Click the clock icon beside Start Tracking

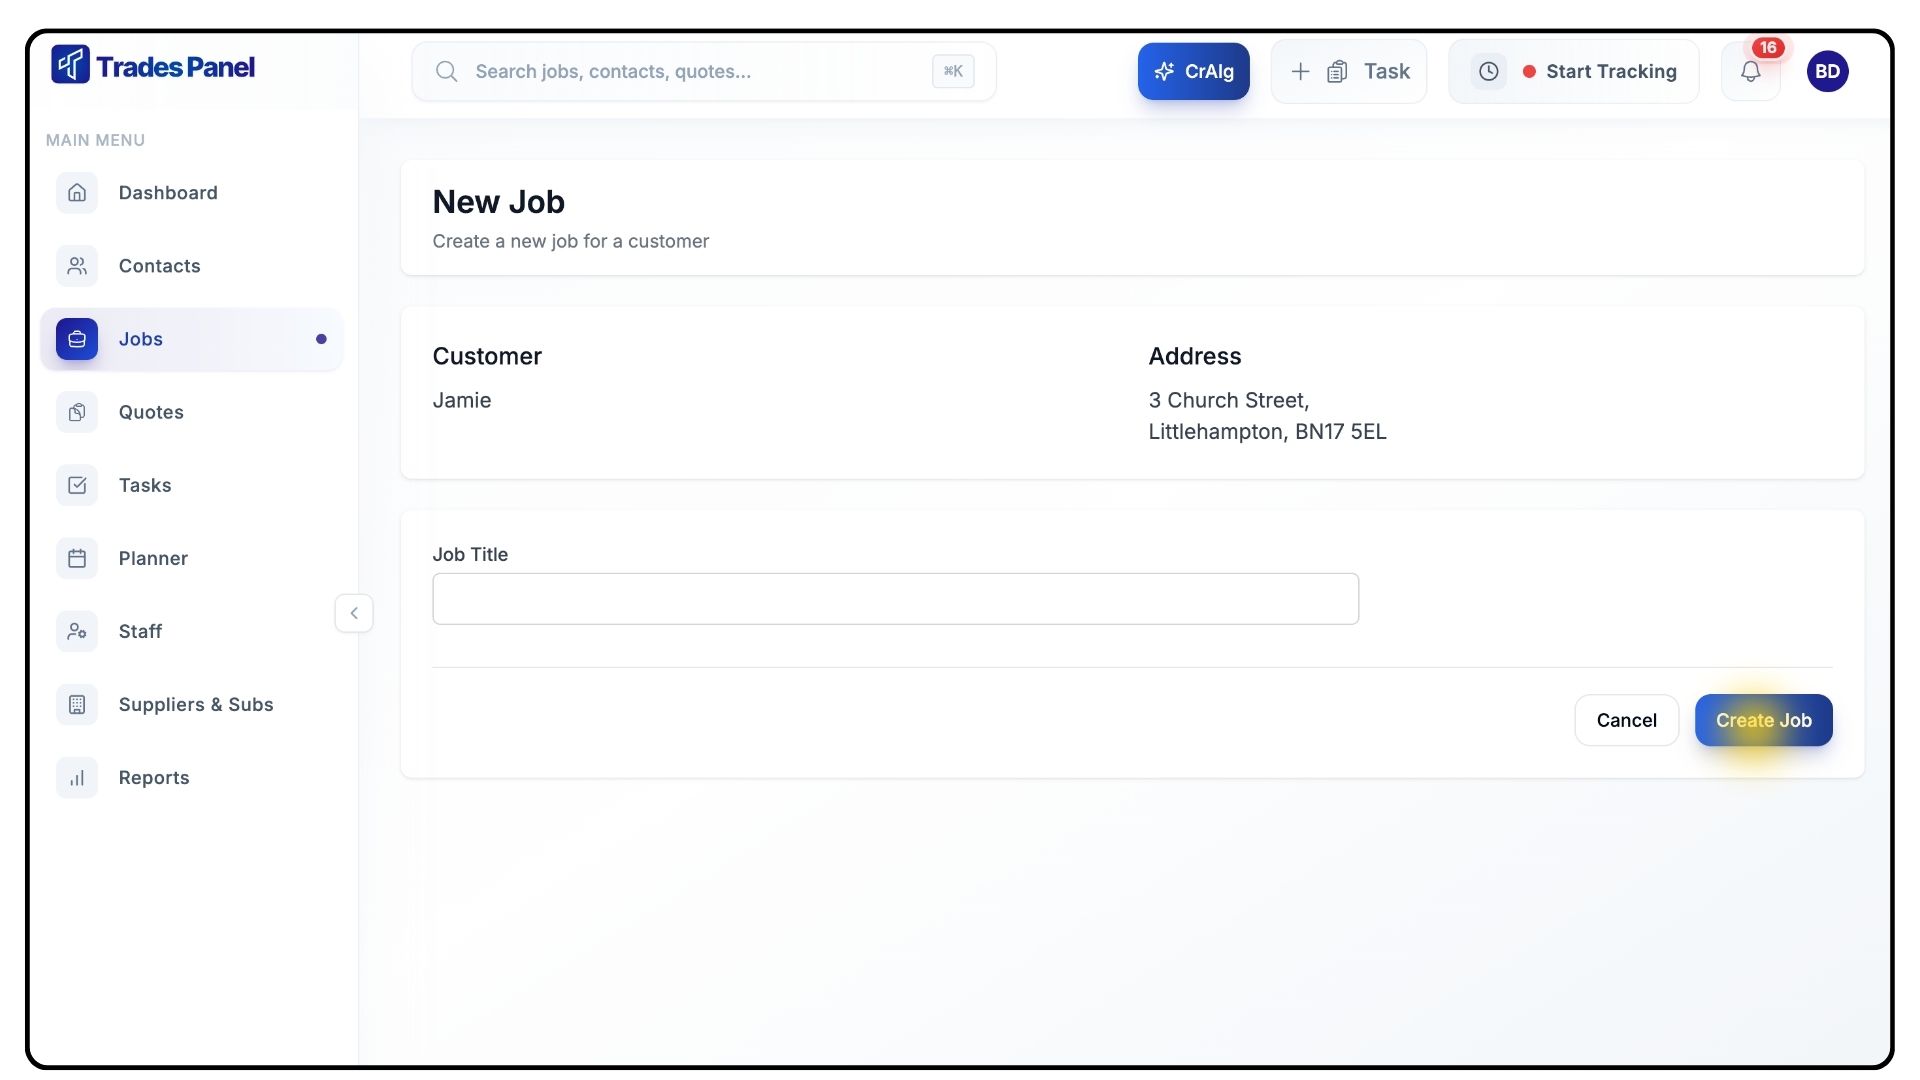(1488, 71)
